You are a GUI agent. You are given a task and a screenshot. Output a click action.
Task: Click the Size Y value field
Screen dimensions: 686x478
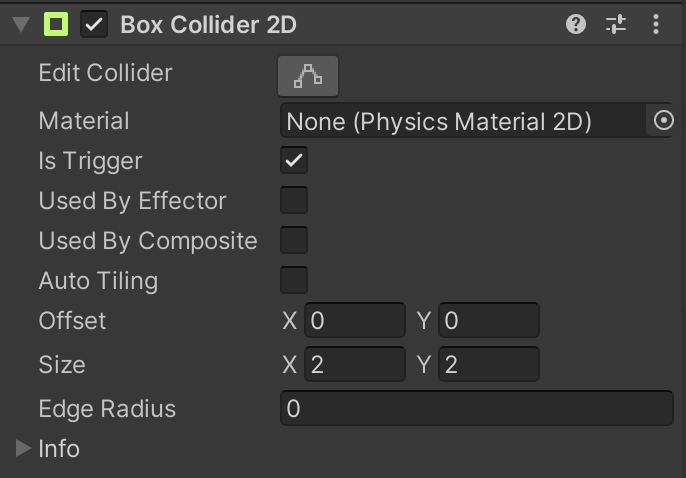point(489,365)
